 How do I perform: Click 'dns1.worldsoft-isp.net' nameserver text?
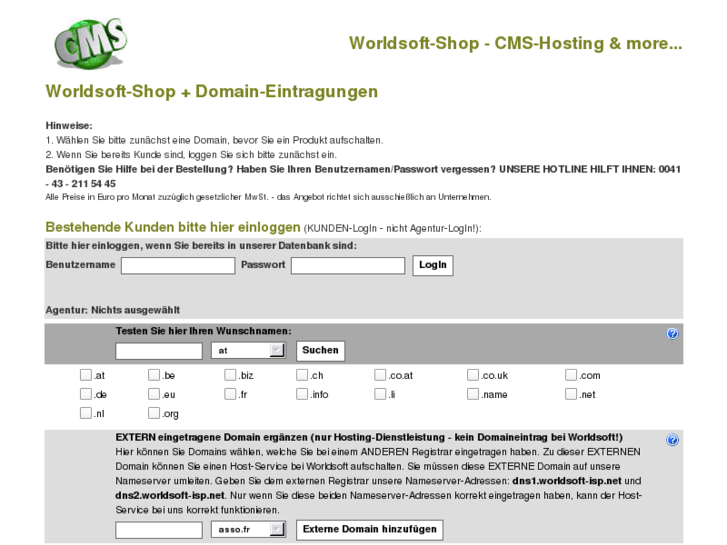[x=567, y=481]
